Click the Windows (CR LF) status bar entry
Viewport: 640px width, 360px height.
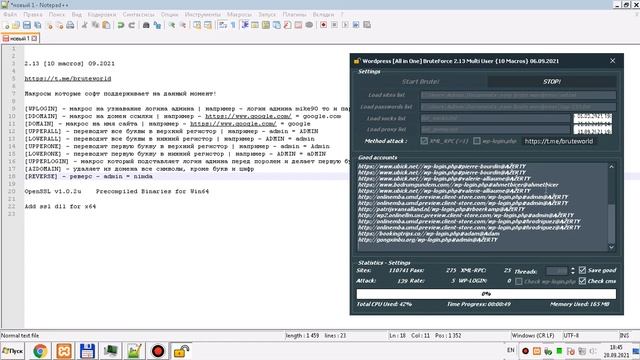tap(533, 336)
